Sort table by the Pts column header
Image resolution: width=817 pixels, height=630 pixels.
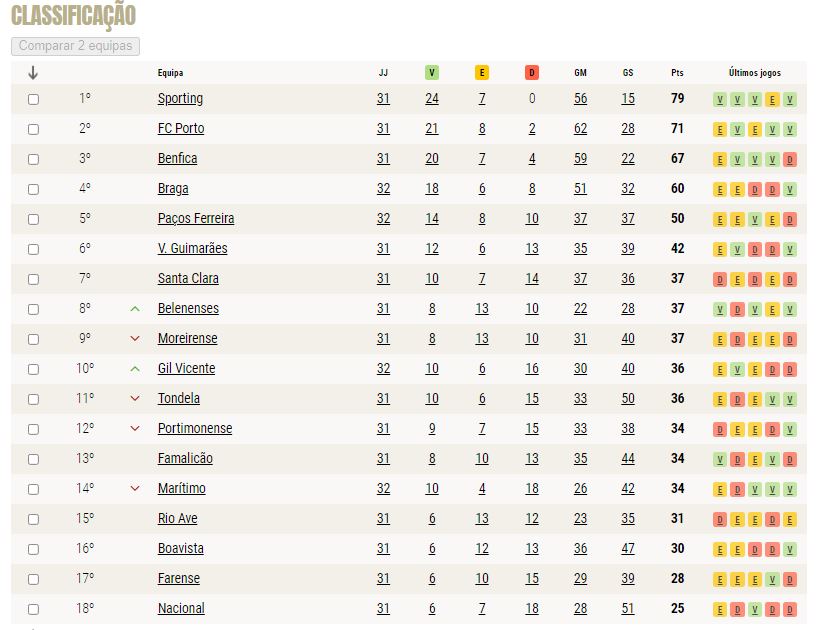(677, 73)
